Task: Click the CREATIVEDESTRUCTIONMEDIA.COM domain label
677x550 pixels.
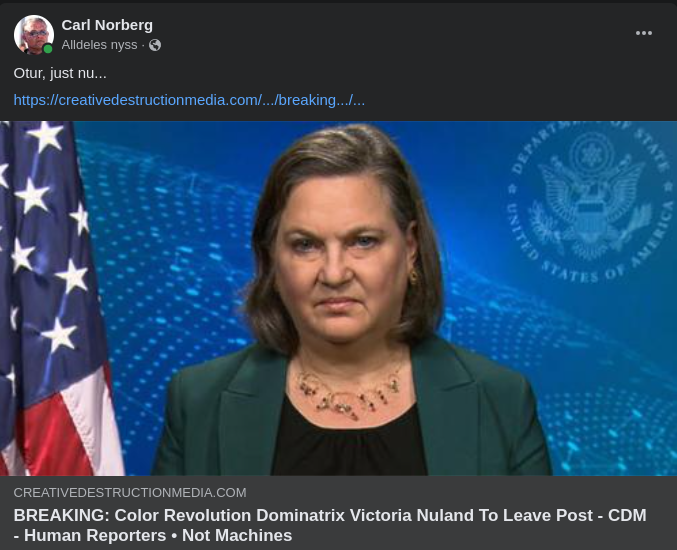Action: pos(130,493)
